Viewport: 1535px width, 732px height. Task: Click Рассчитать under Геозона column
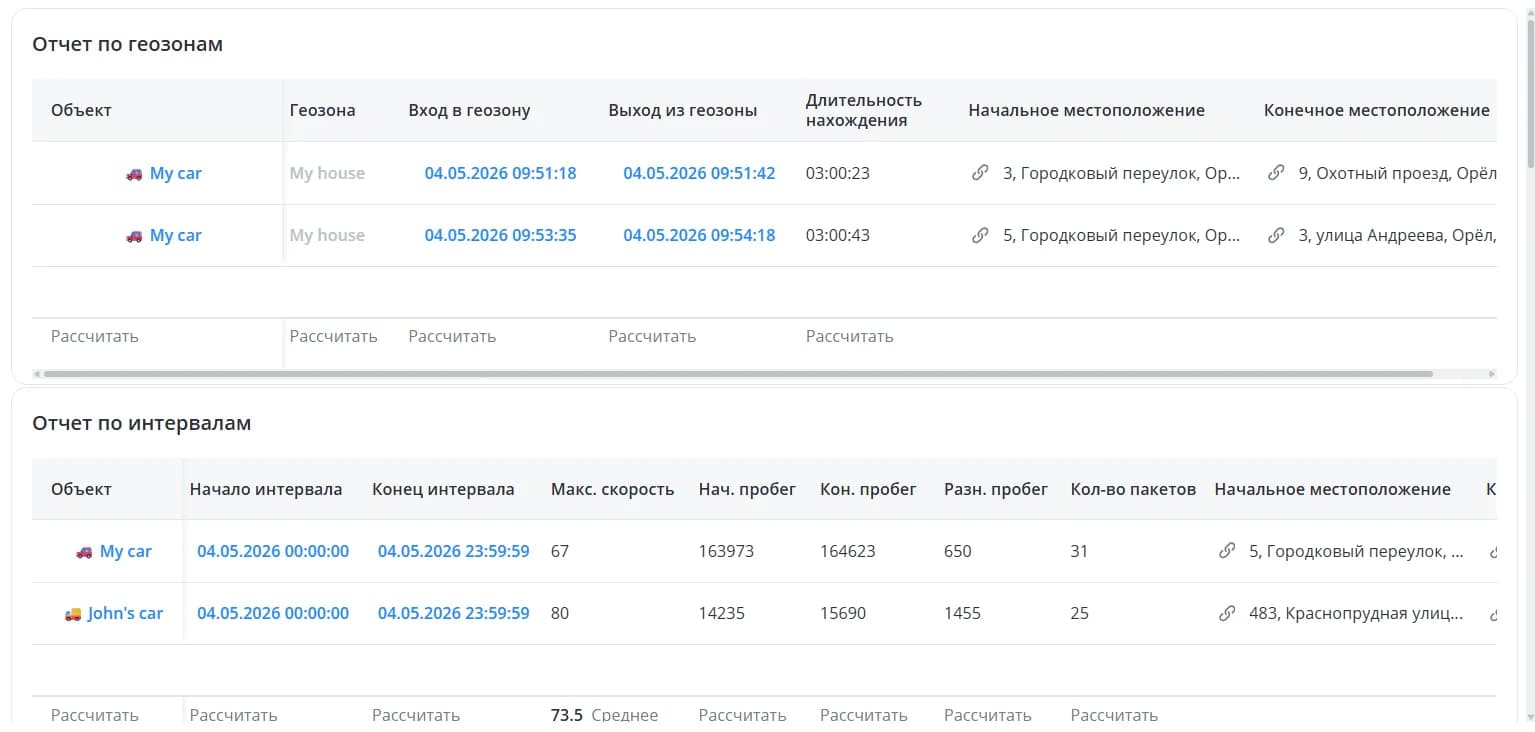click(x=334, y=336)
